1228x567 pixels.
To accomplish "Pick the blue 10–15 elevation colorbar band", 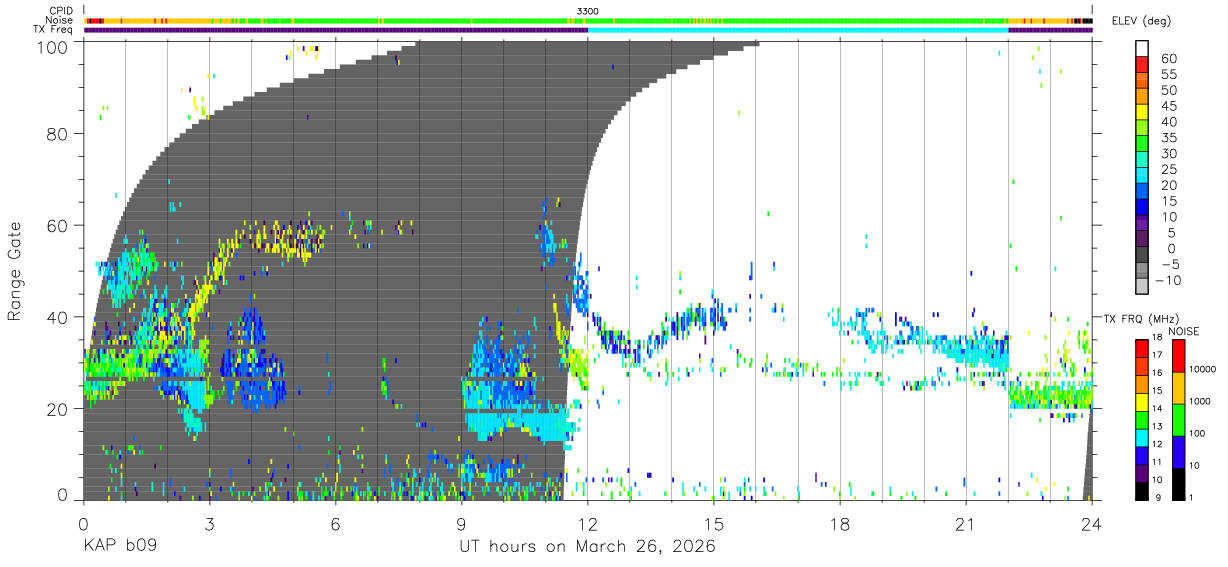I will [x=1142, y=208].
